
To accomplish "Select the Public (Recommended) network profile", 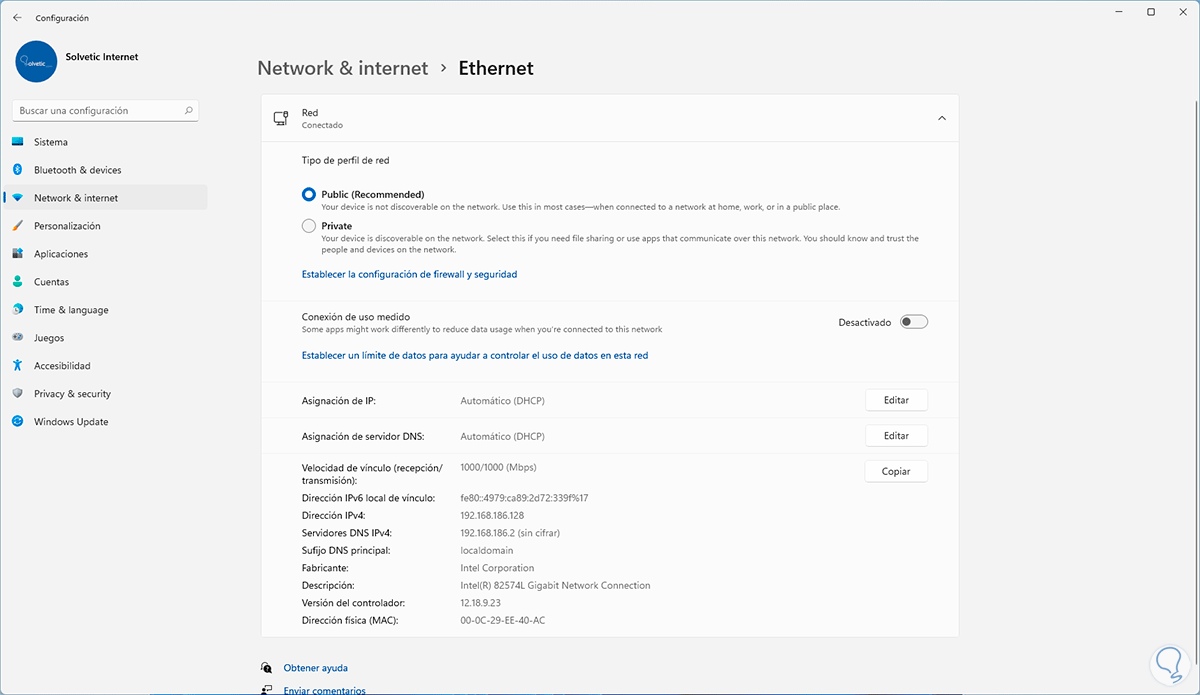I will tap(309, 194).
